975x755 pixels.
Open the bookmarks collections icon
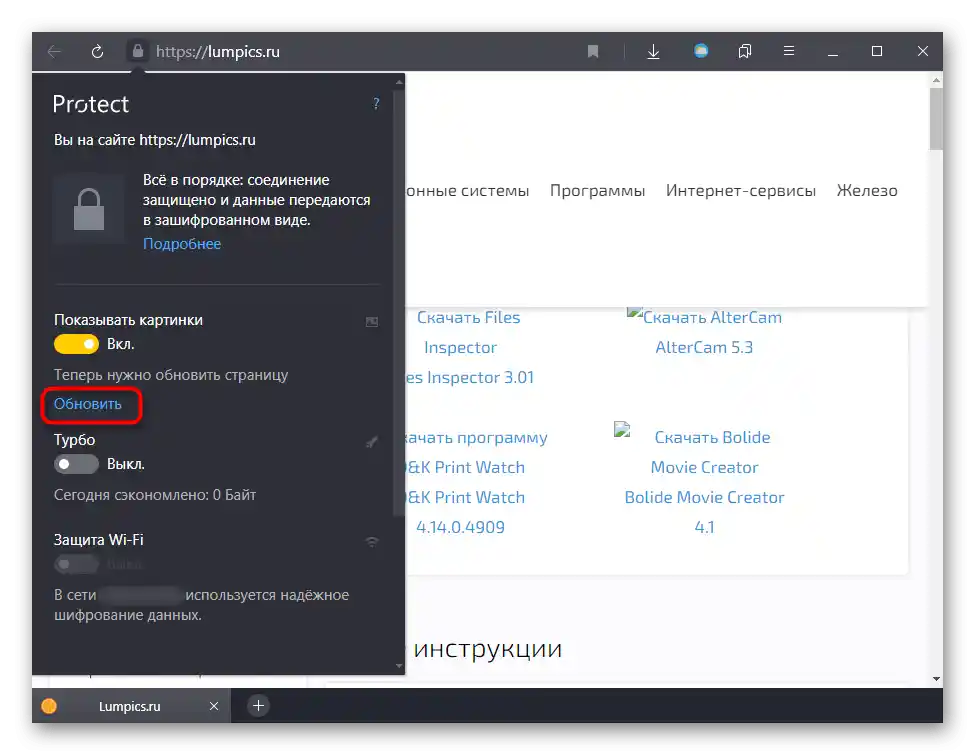tap(745, 51)
